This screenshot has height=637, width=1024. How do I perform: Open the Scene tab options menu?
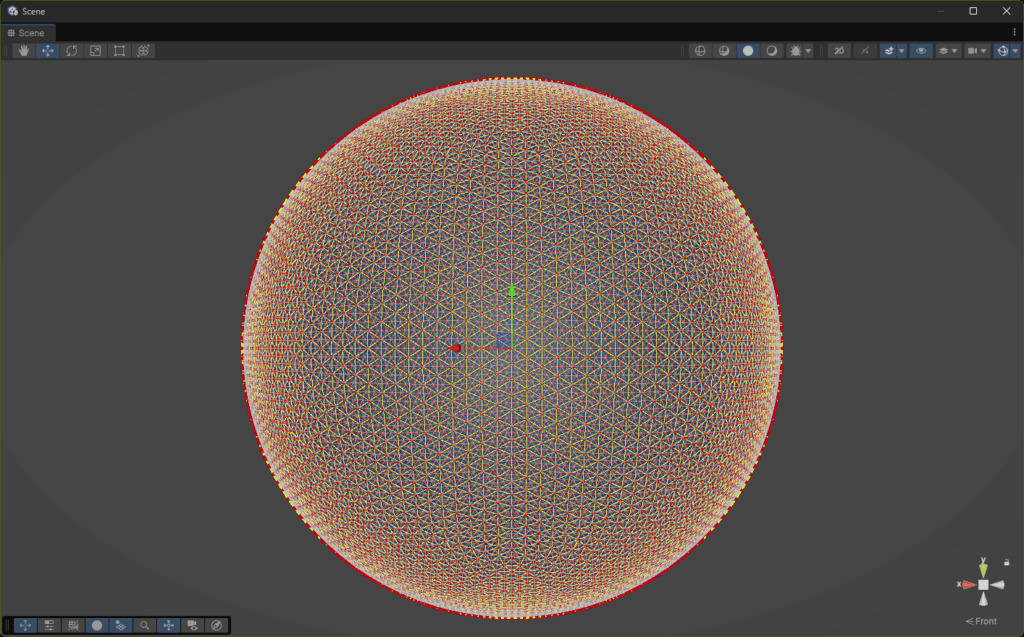[x=1014, y=33]
